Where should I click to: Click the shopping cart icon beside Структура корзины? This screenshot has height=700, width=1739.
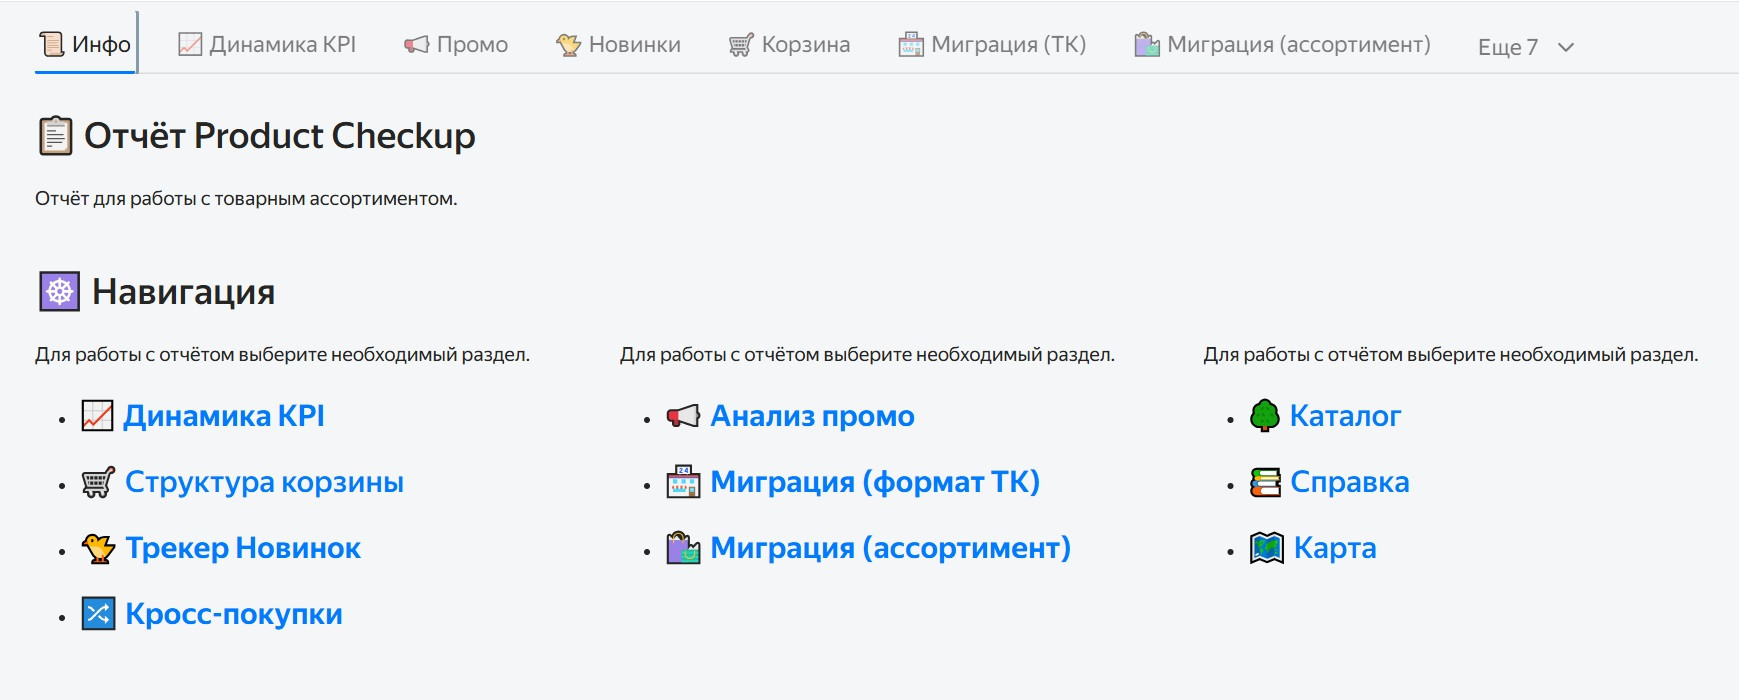[98, 482]
